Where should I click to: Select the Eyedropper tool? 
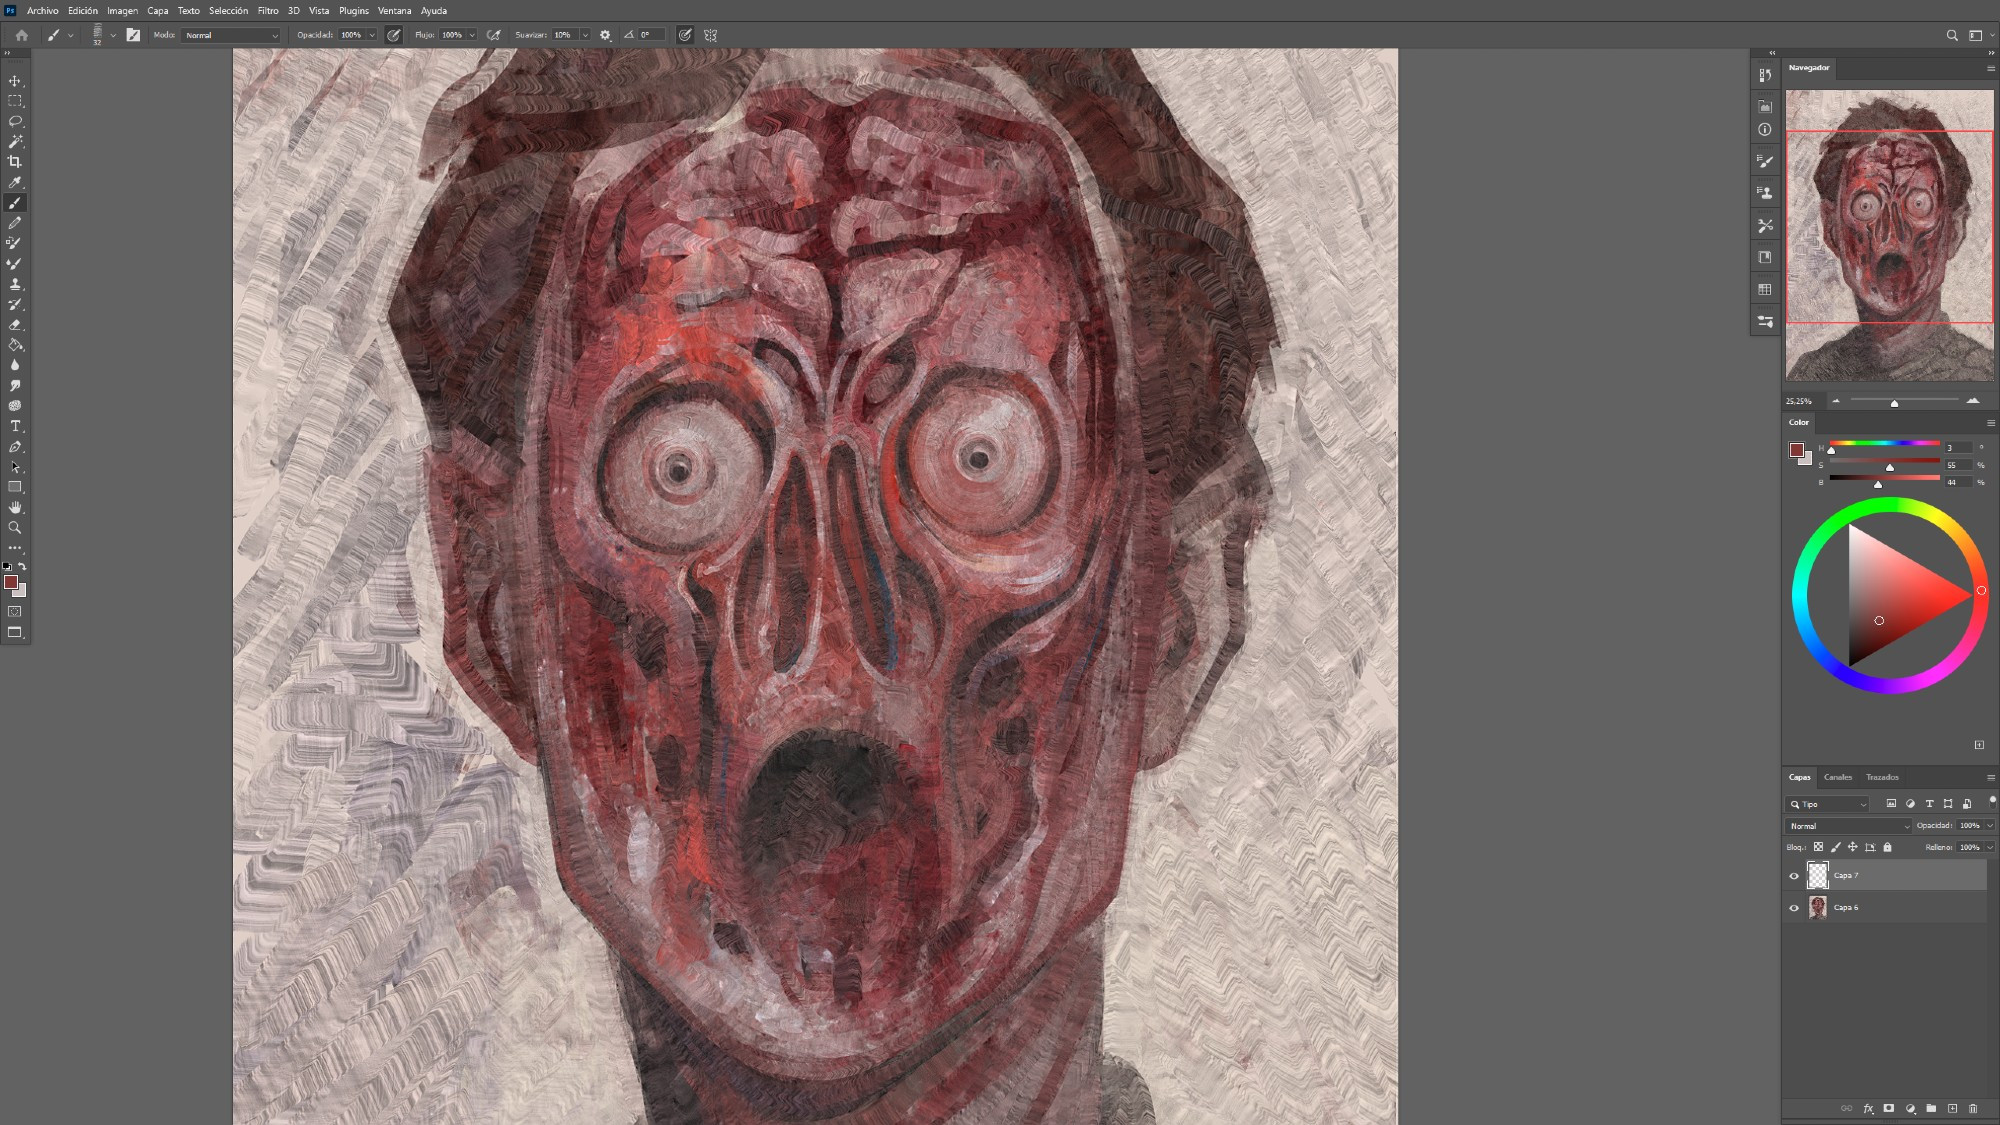[x=15, y=183]
